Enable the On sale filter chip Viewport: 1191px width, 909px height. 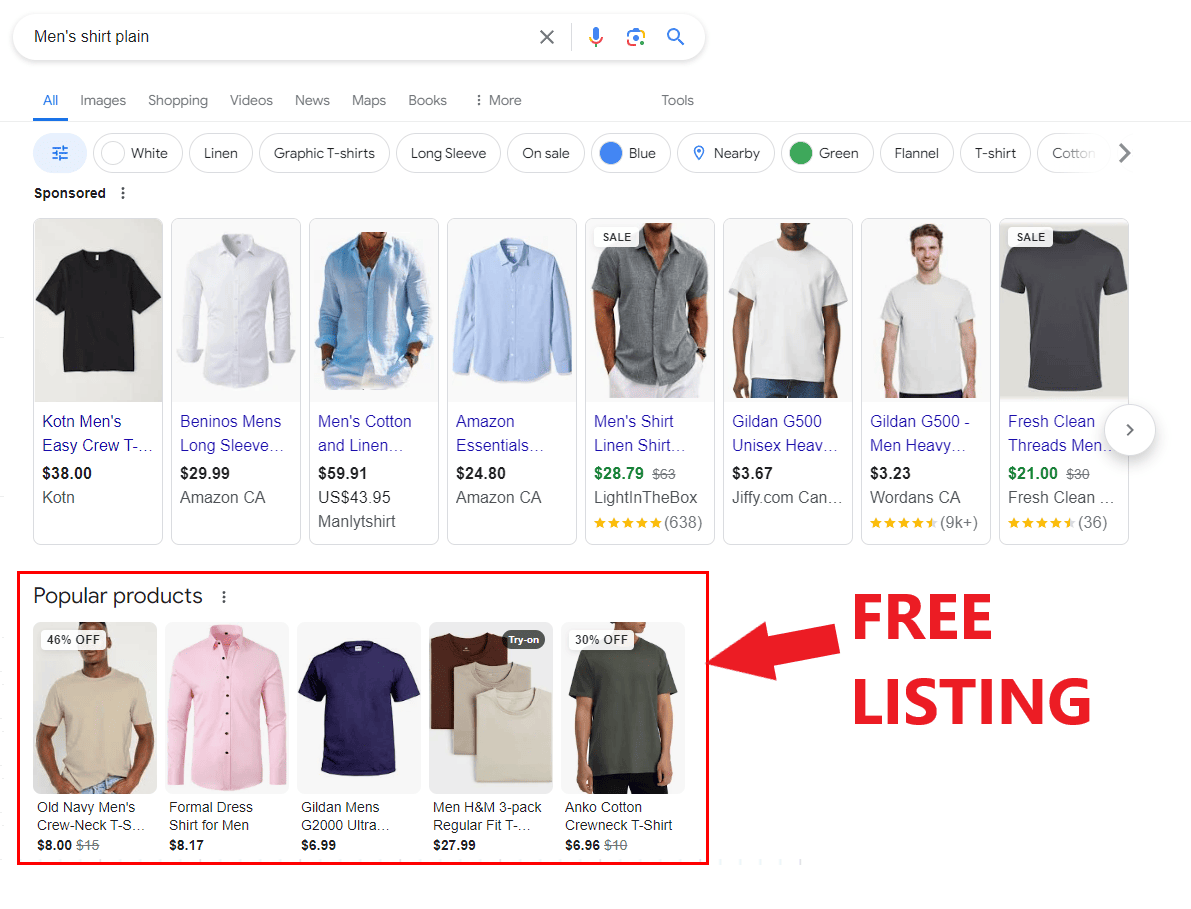(x=545, y=153)
